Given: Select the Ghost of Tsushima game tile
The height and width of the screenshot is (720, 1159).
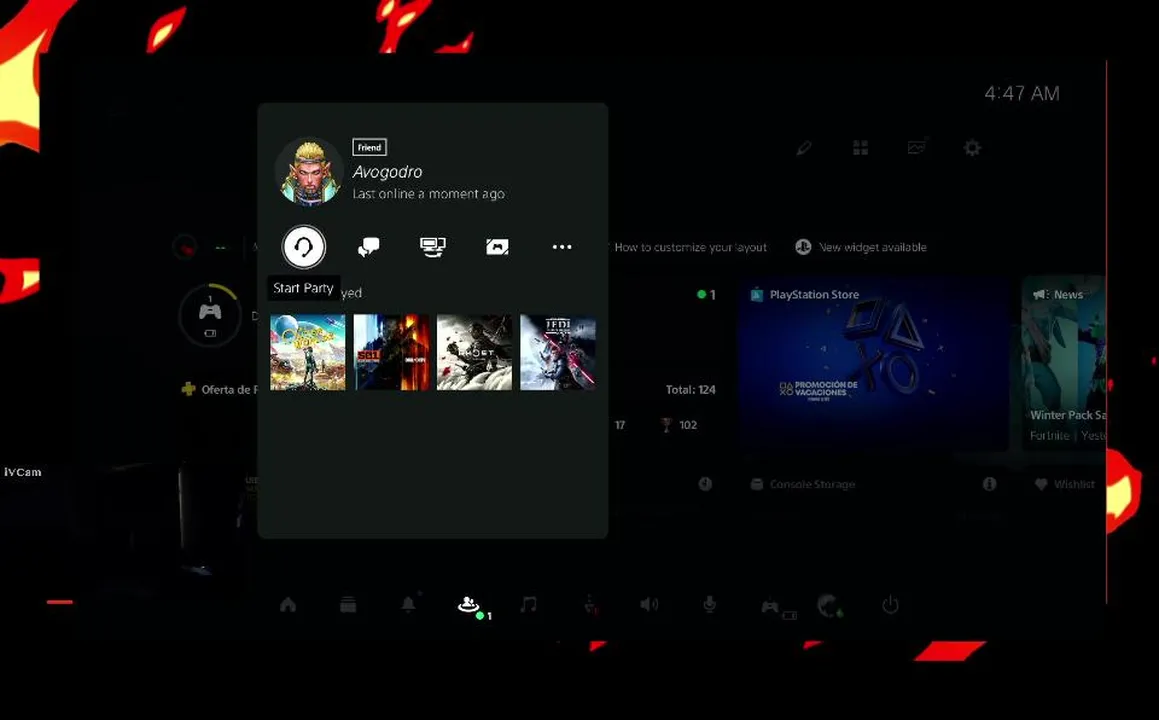Looking at the screenshot, I should [475, 353].
